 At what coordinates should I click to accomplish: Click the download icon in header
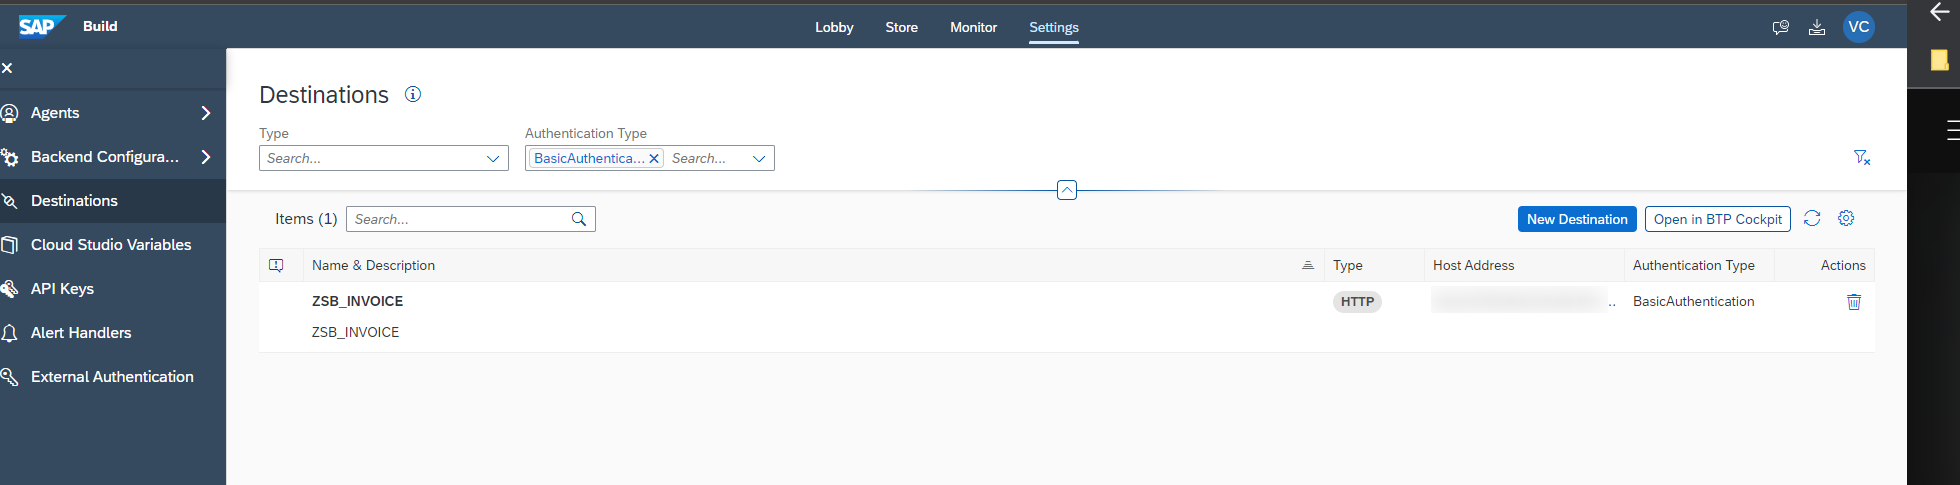(1816, 28)
